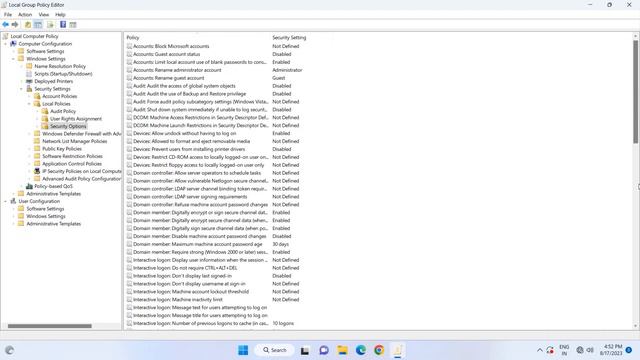Screen dimensions: 640x360
Task: Open the Windows Start menu
Action: (x=243, y=350)
